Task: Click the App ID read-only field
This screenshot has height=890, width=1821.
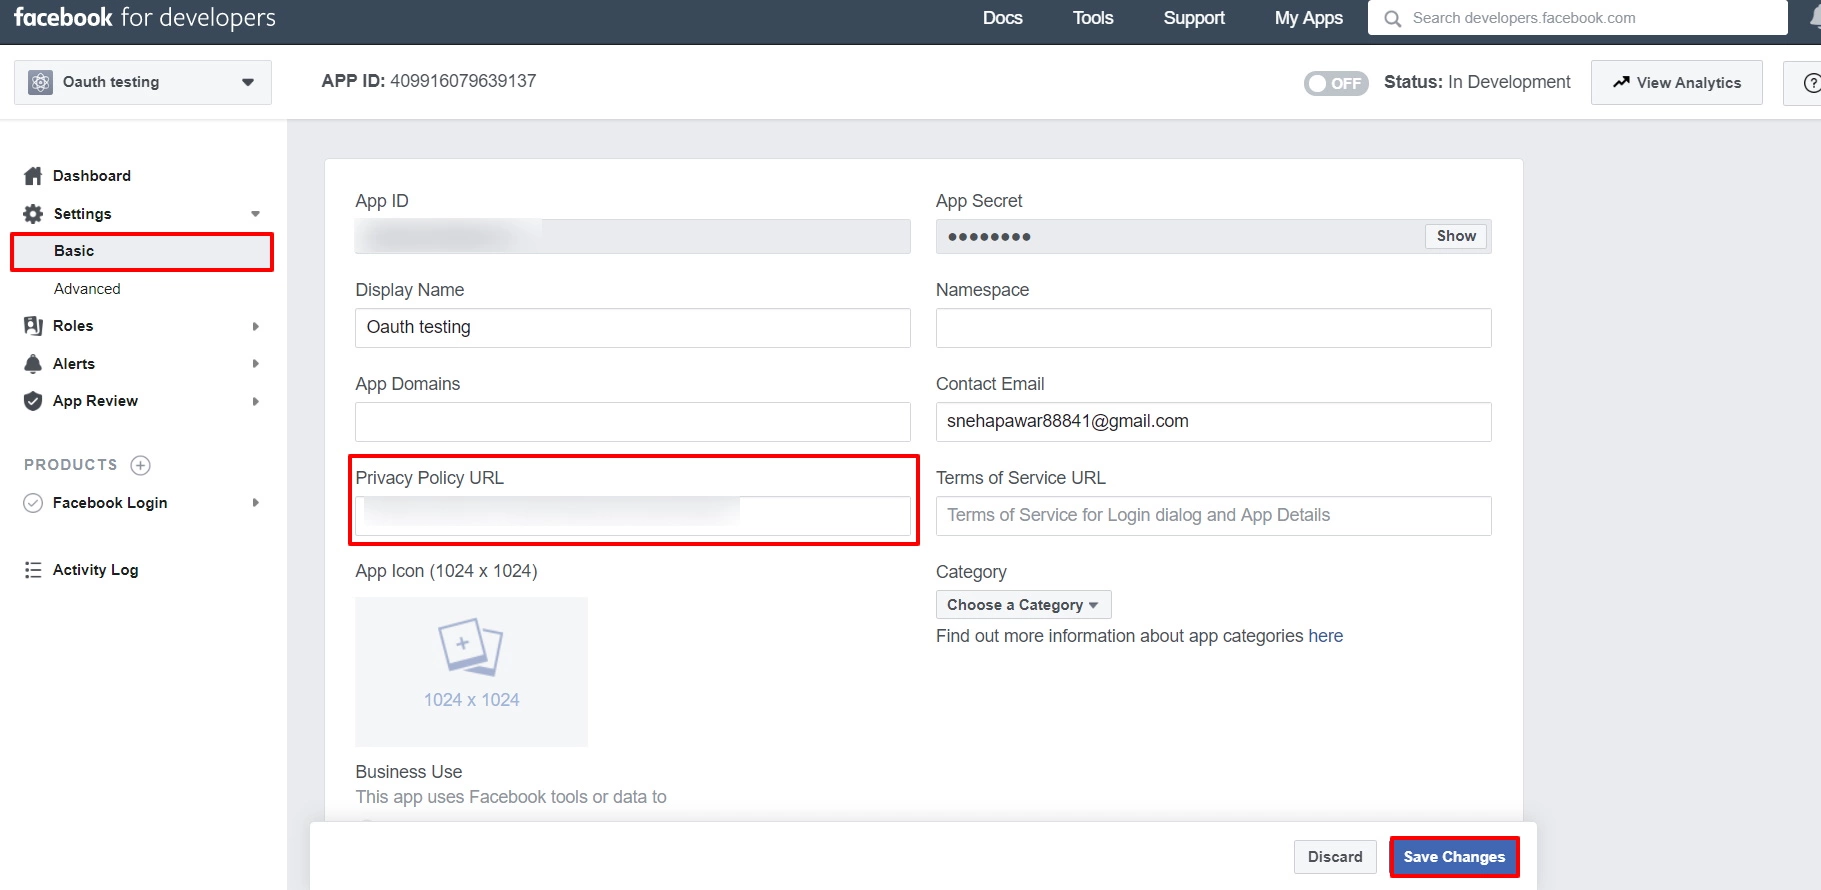Action: (x=633, y=236)
